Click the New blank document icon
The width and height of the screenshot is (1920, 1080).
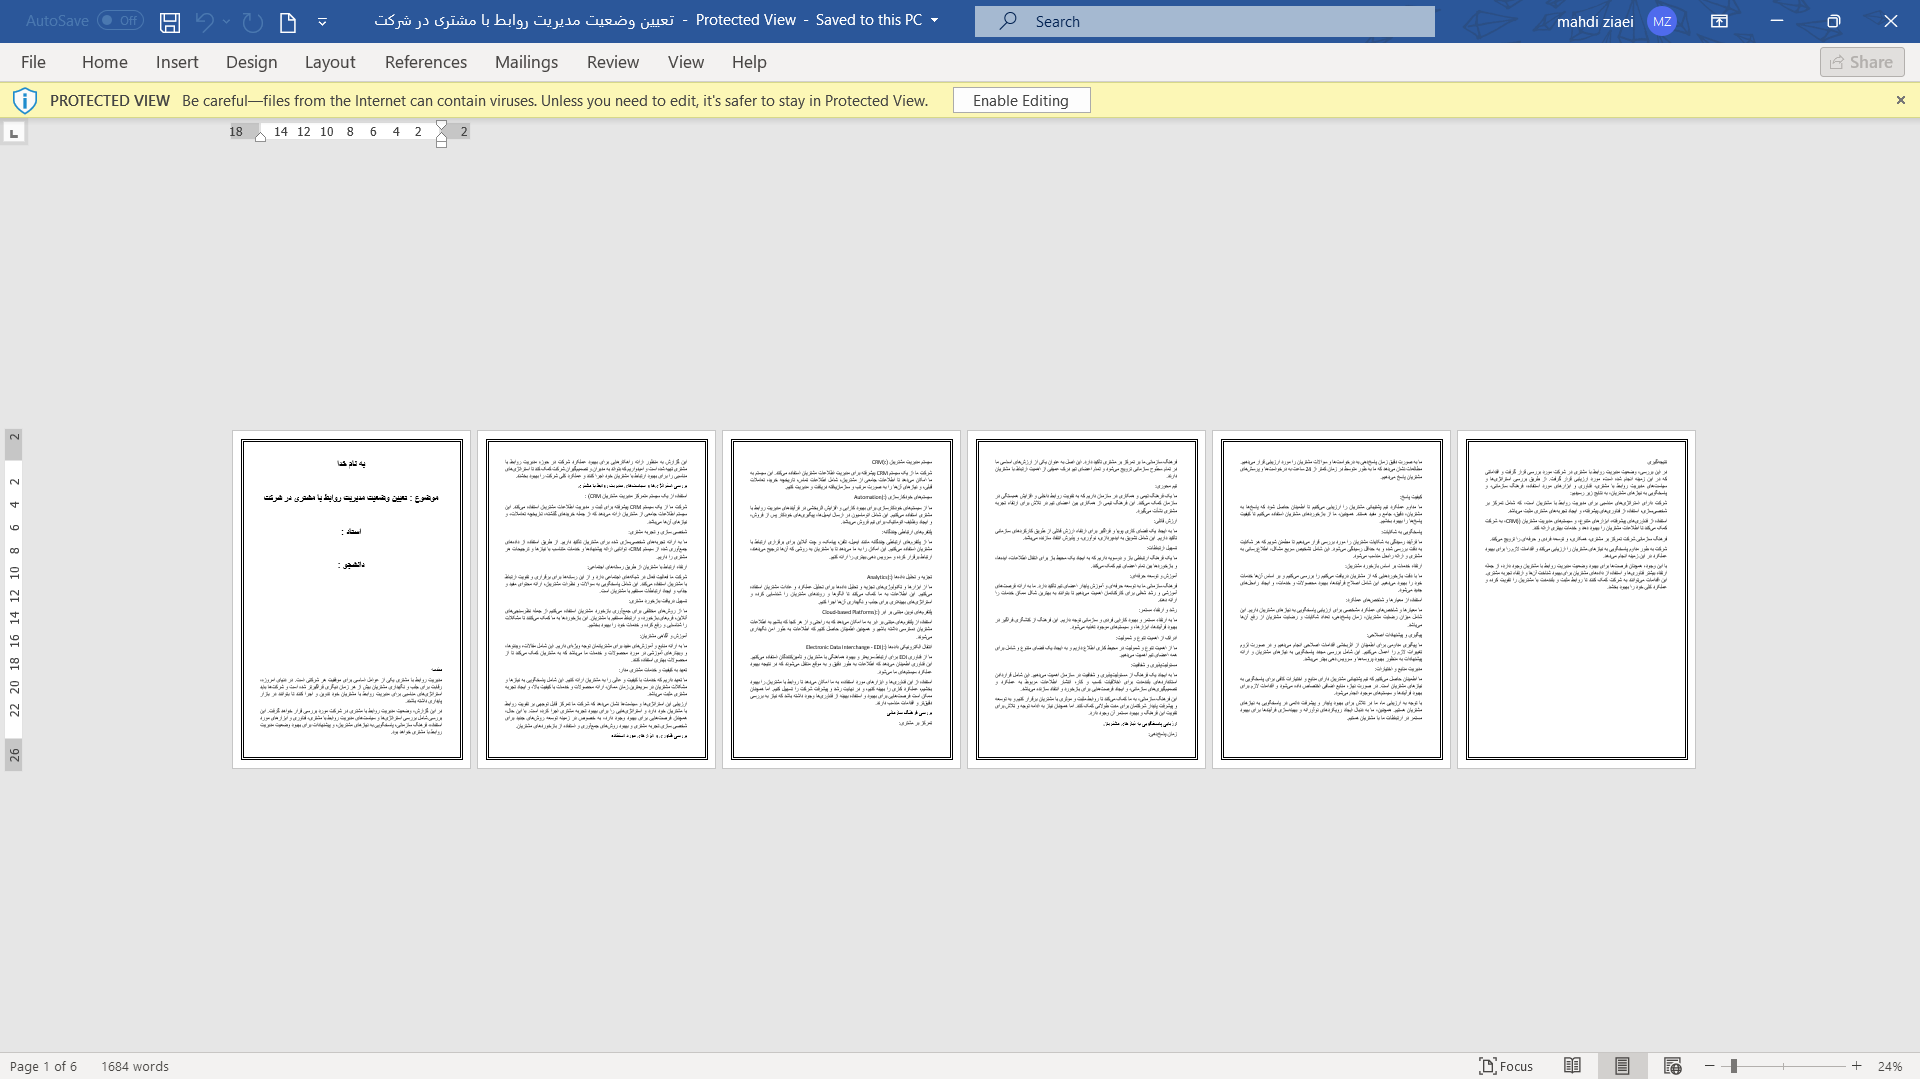(288, 21)
